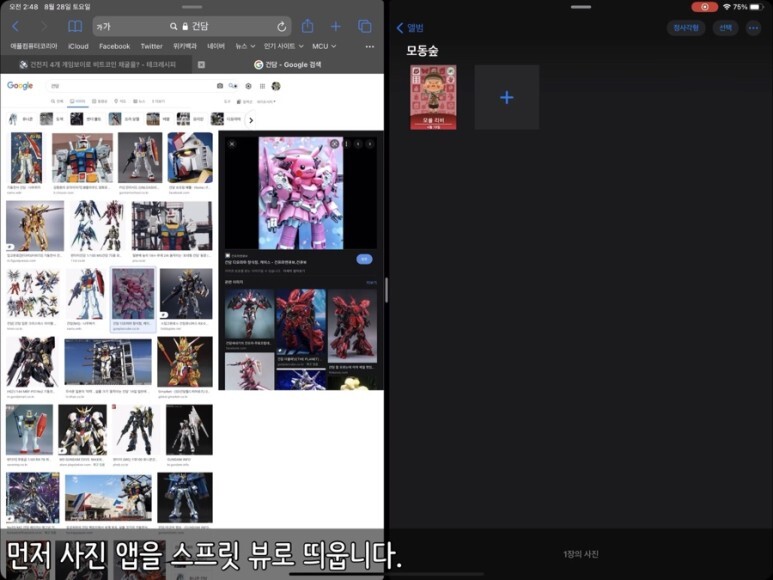Open the animal crossing card photo thumbnail
Viewport: 773px width, 580px height.
tap(433, 97)
